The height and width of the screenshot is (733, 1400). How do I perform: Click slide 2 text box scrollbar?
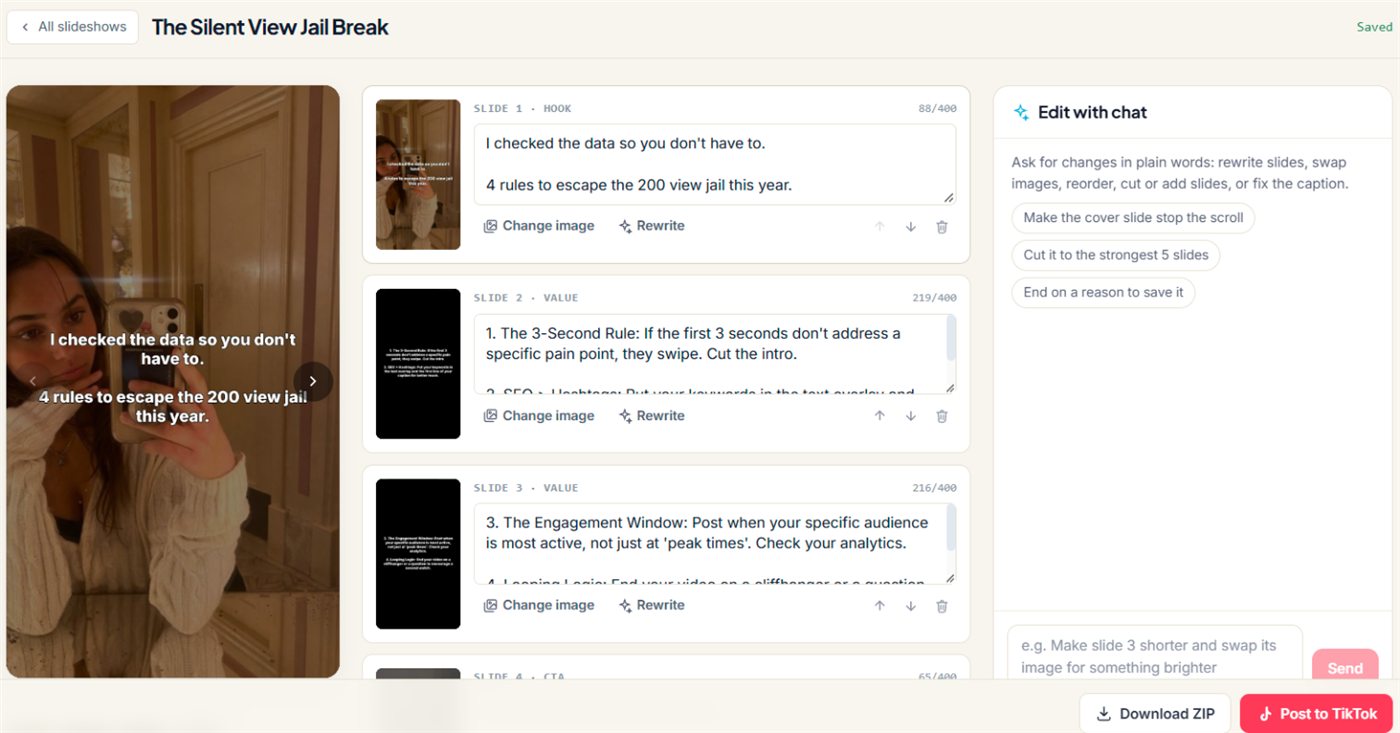click(x=950, y=340)
